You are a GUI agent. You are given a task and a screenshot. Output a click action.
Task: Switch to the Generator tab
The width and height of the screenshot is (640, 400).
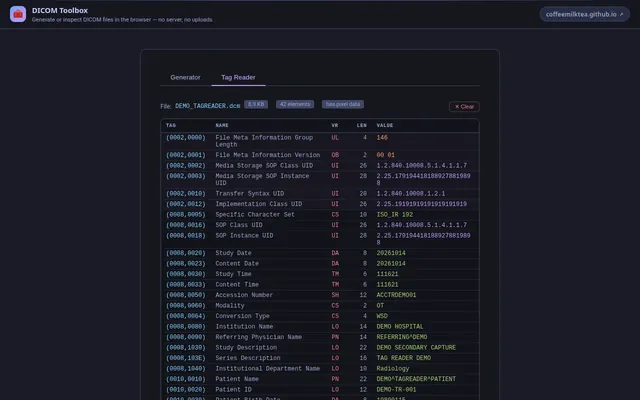click(x=185, y=77)
